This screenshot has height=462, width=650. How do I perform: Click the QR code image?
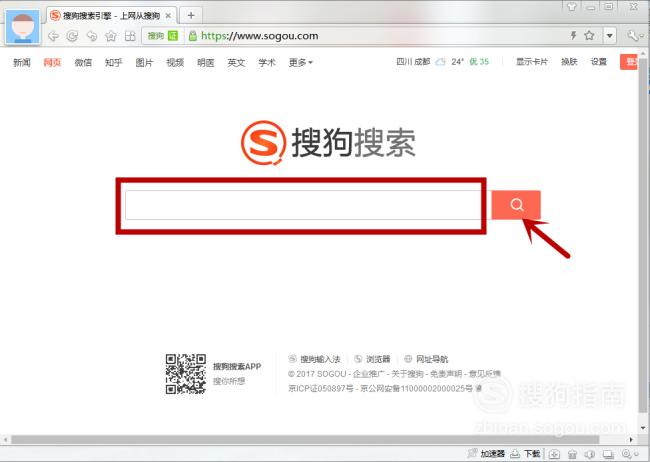[x=186, y=374]
